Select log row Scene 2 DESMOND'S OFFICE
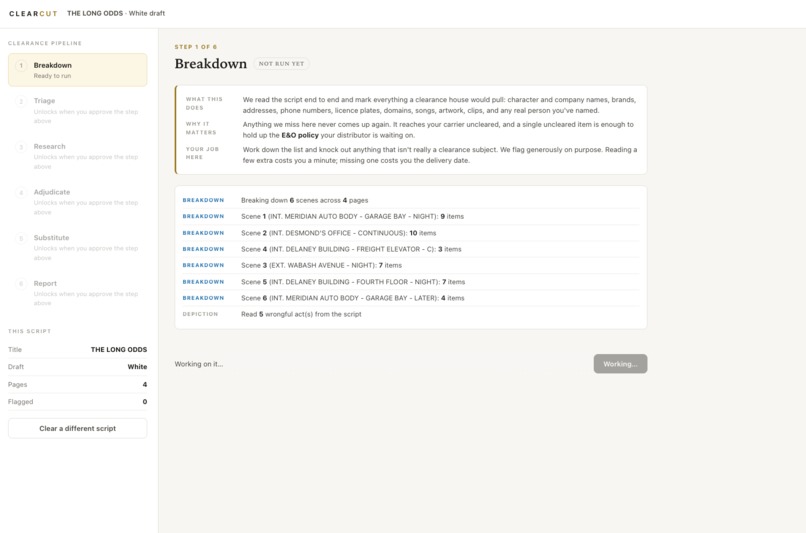806x533 pixels. click(411, 233)
